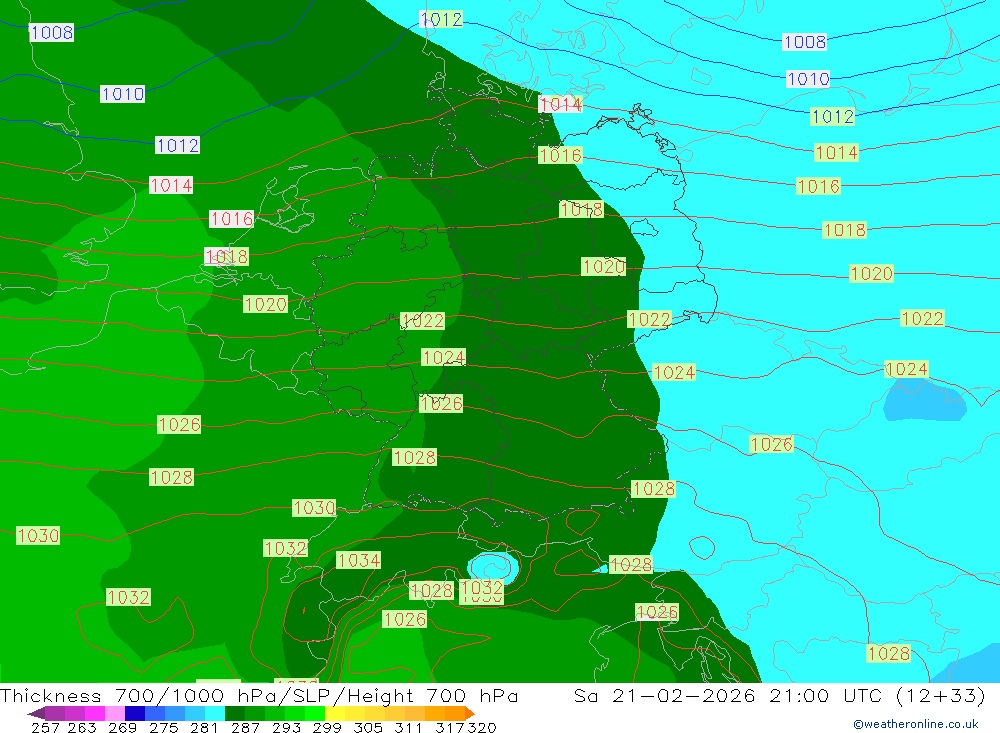Click the map title 'Thickness 700/1000 hPa/SLP/Height 700 hPa'
The height and width of the screenshot is (733, 1000).
click(x=259, y=695)
